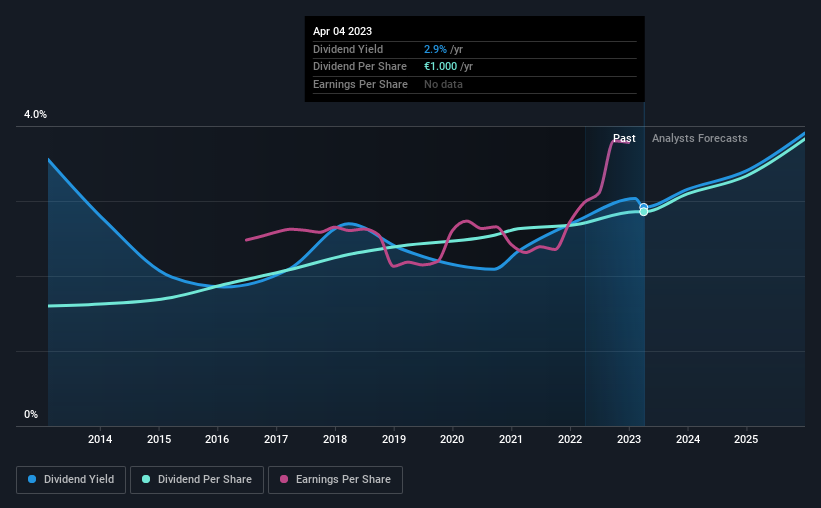821x508 pixels.
Task: Click the Past section label
Action: [624, 138]
